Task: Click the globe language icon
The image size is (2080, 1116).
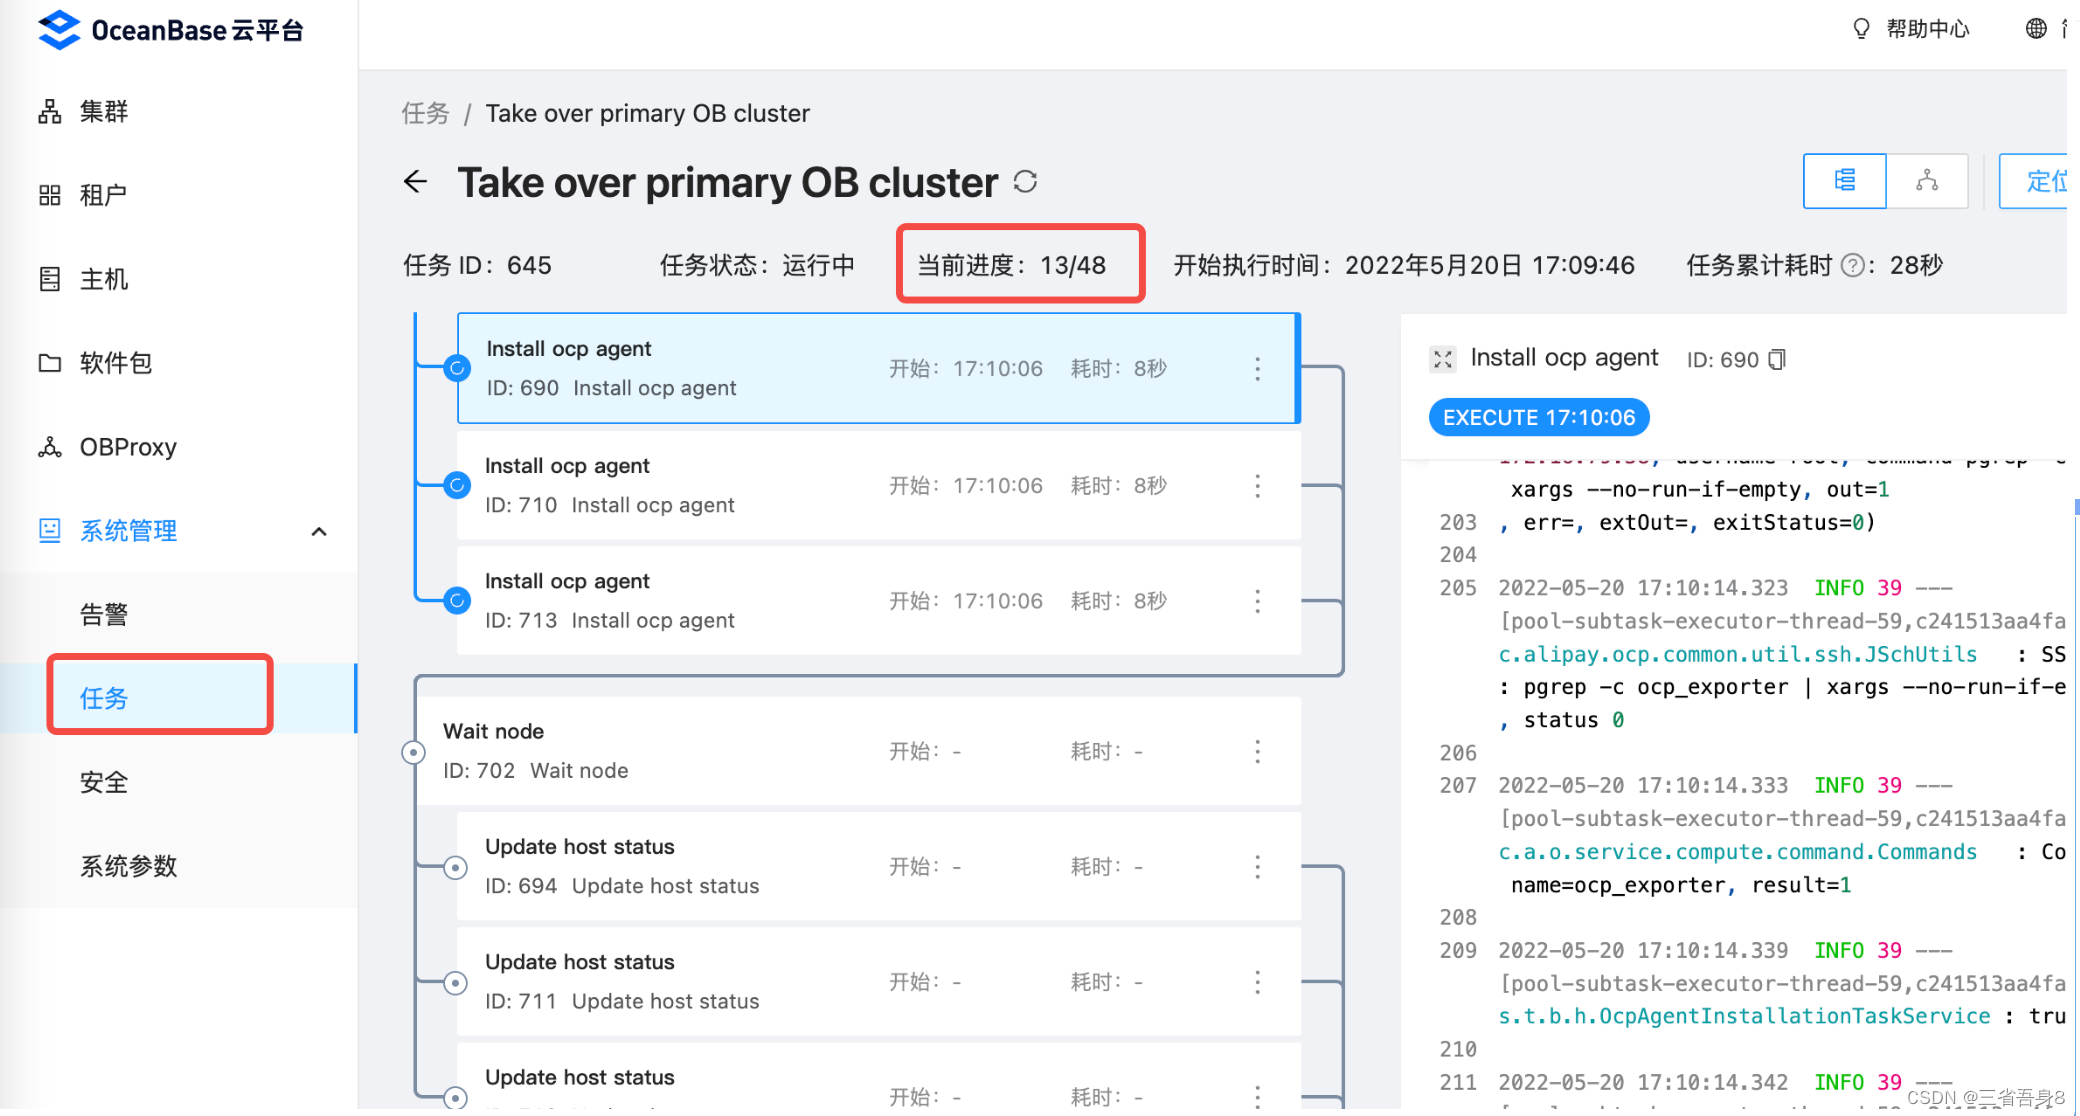Action: pyautogui.click(x=2036, y=29)
